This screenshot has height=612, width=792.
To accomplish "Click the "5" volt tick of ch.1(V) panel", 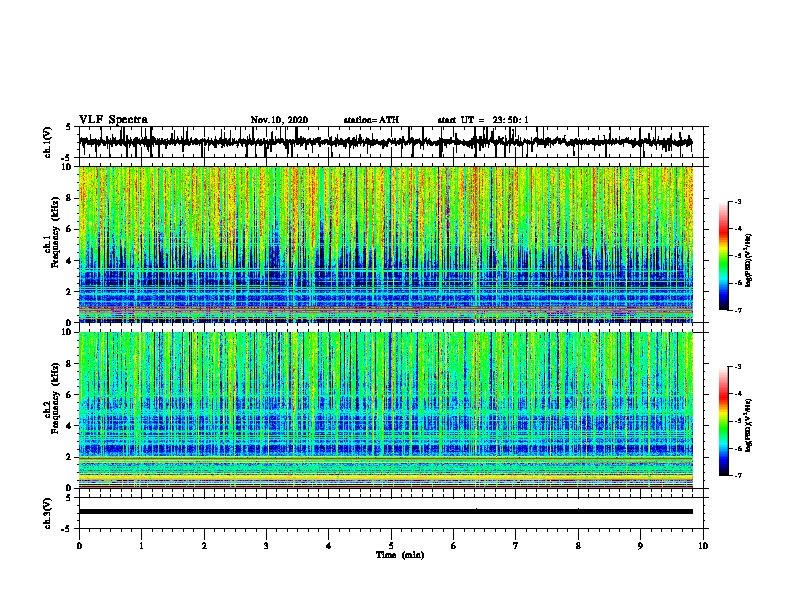I will [68, 127].
